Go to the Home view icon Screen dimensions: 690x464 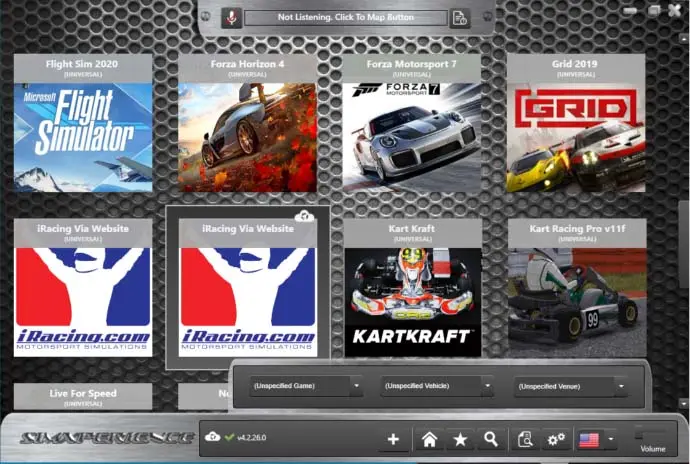[x=429, y=439]
